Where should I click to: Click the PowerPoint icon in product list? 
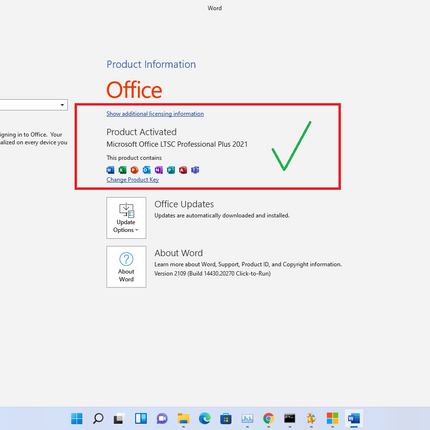134,170
